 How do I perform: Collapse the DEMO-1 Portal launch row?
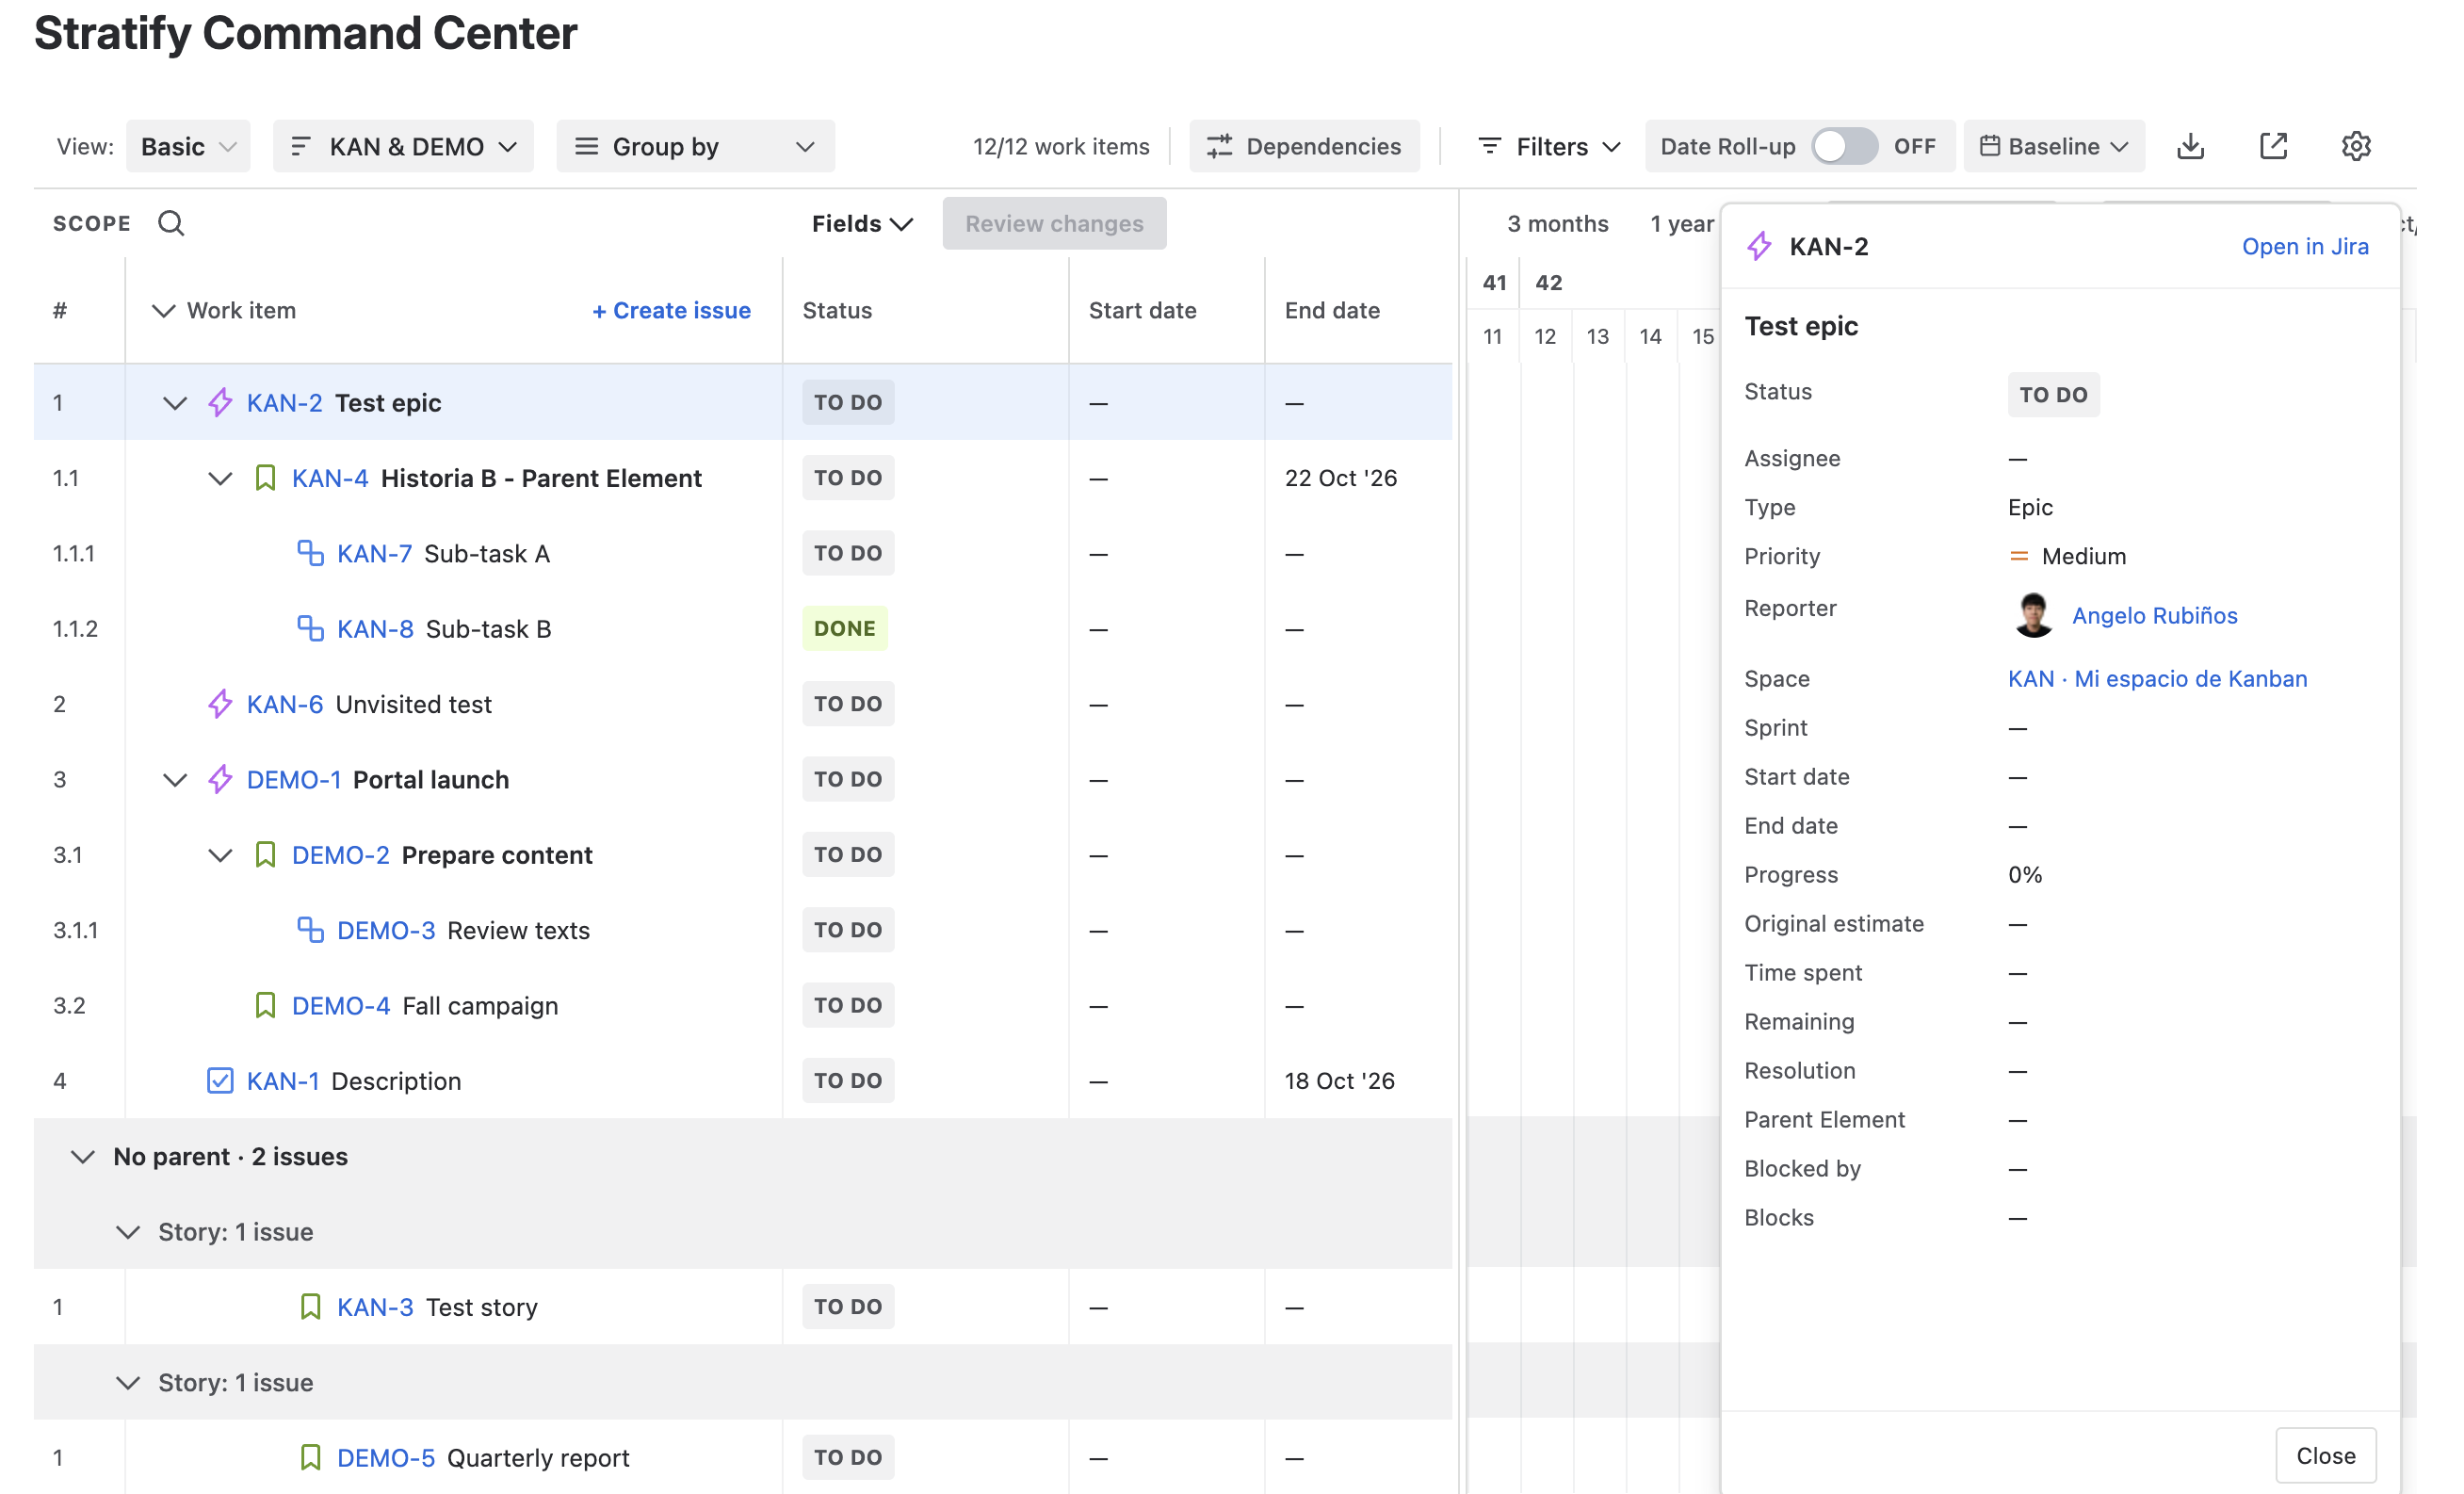coord(175,779)
